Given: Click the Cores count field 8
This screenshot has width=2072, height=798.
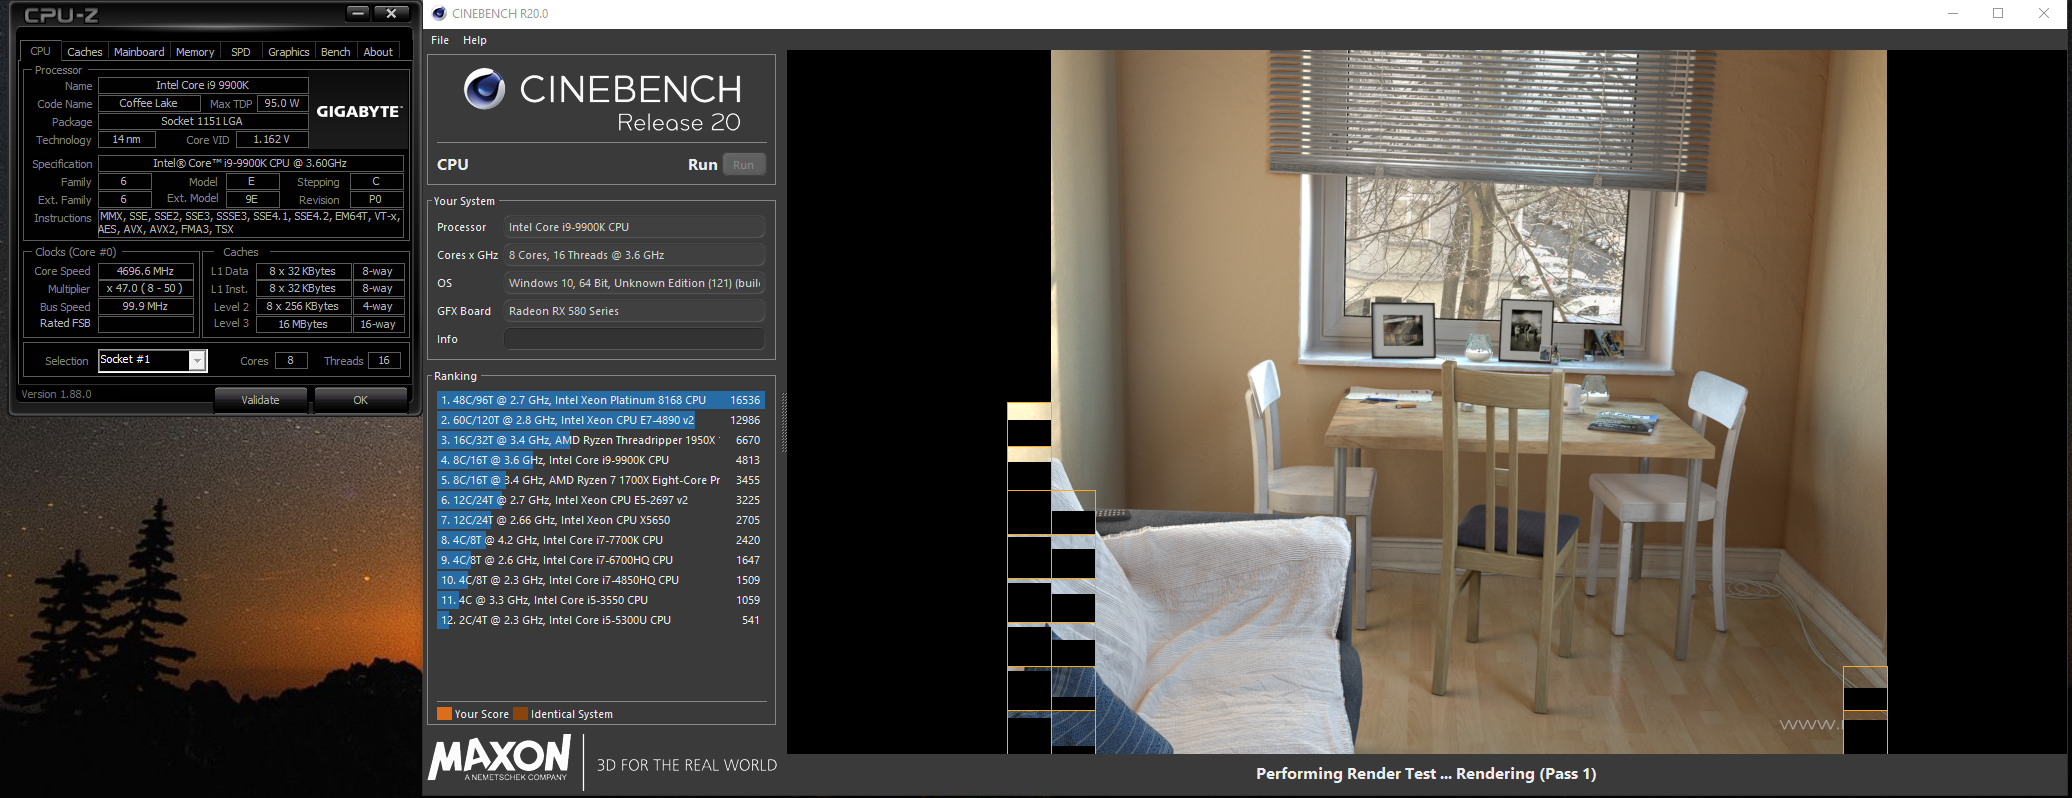Looking at the screenshot, I should tap(291, 361).
